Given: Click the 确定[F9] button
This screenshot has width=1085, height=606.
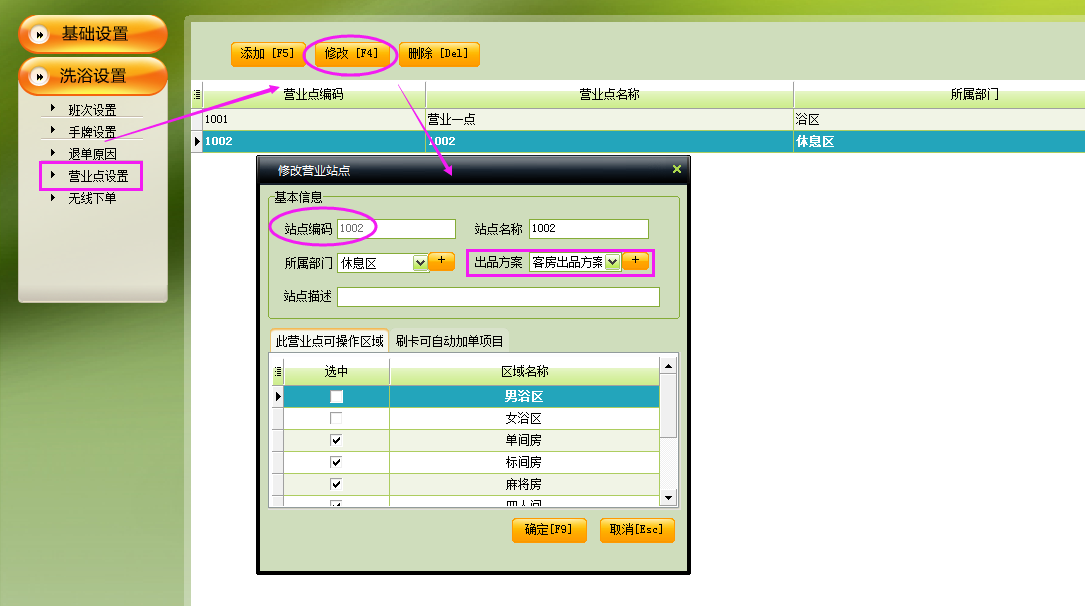Looking at the screenshot, I should coord(548,530).
